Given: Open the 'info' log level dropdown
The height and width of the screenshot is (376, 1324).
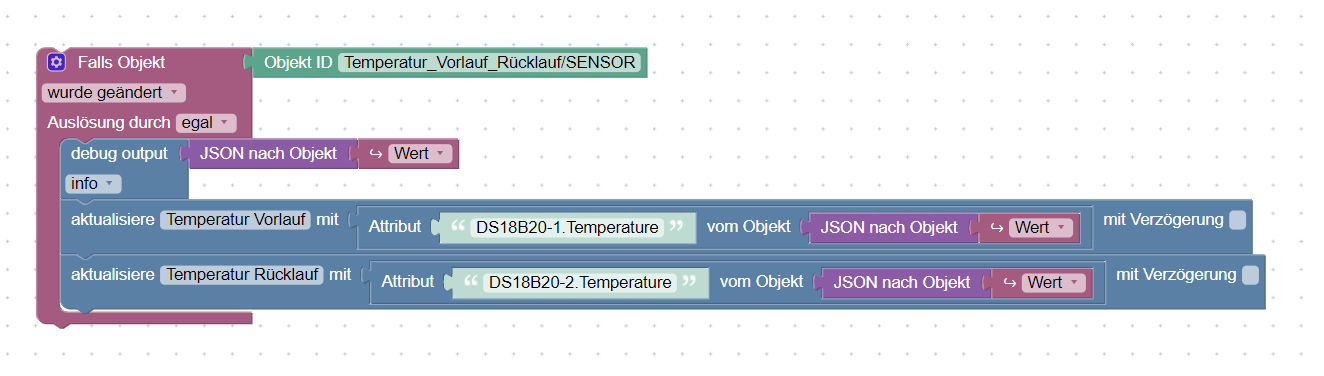Looking at the screenshot, I should point(93,184).
